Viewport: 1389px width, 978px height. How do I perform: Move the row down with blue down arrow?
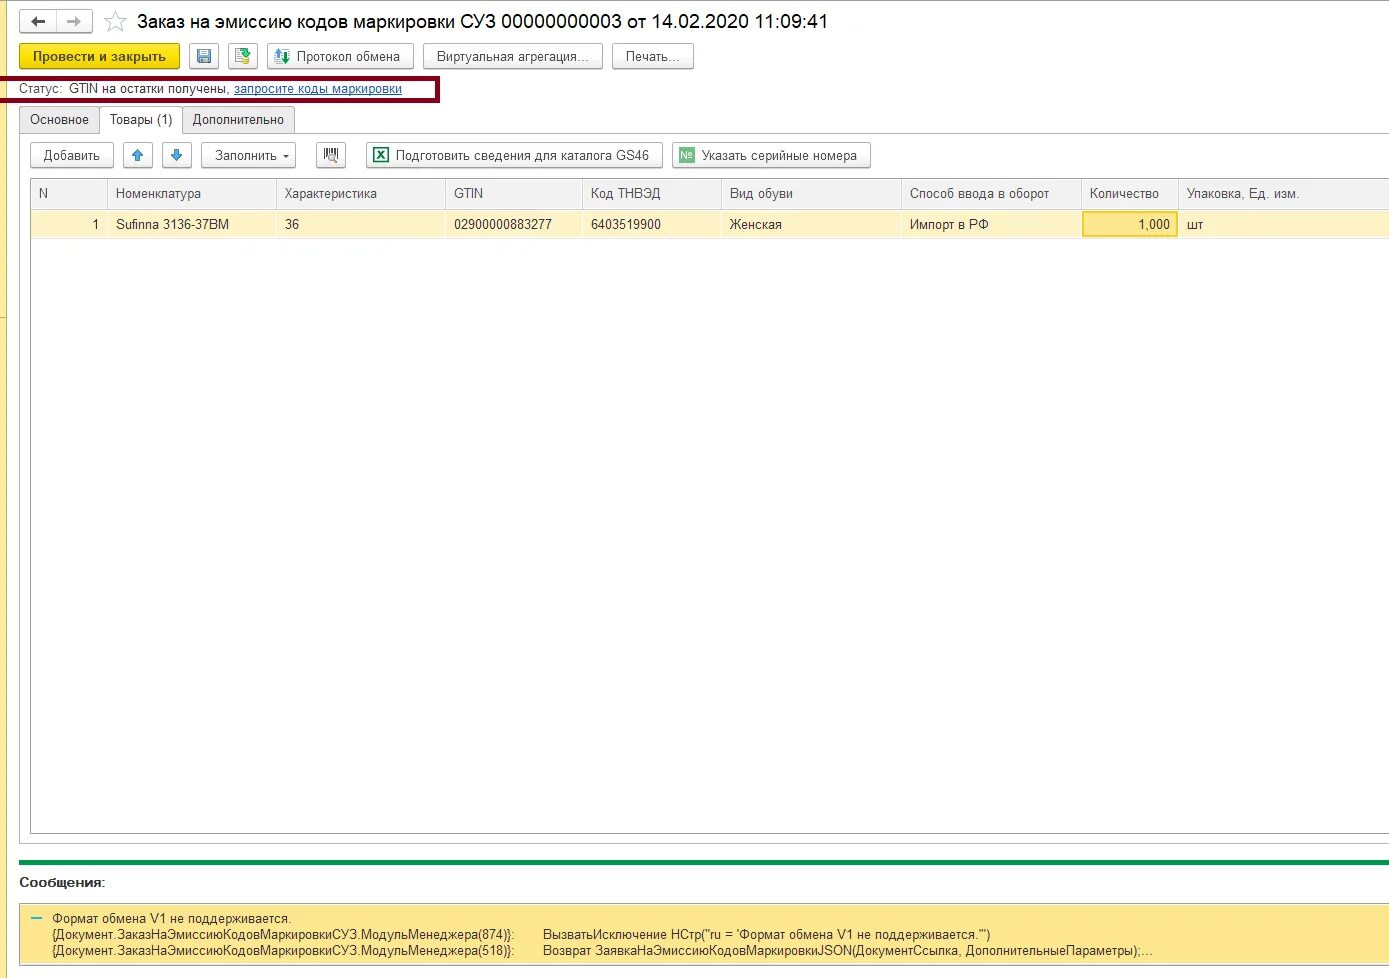177,155
